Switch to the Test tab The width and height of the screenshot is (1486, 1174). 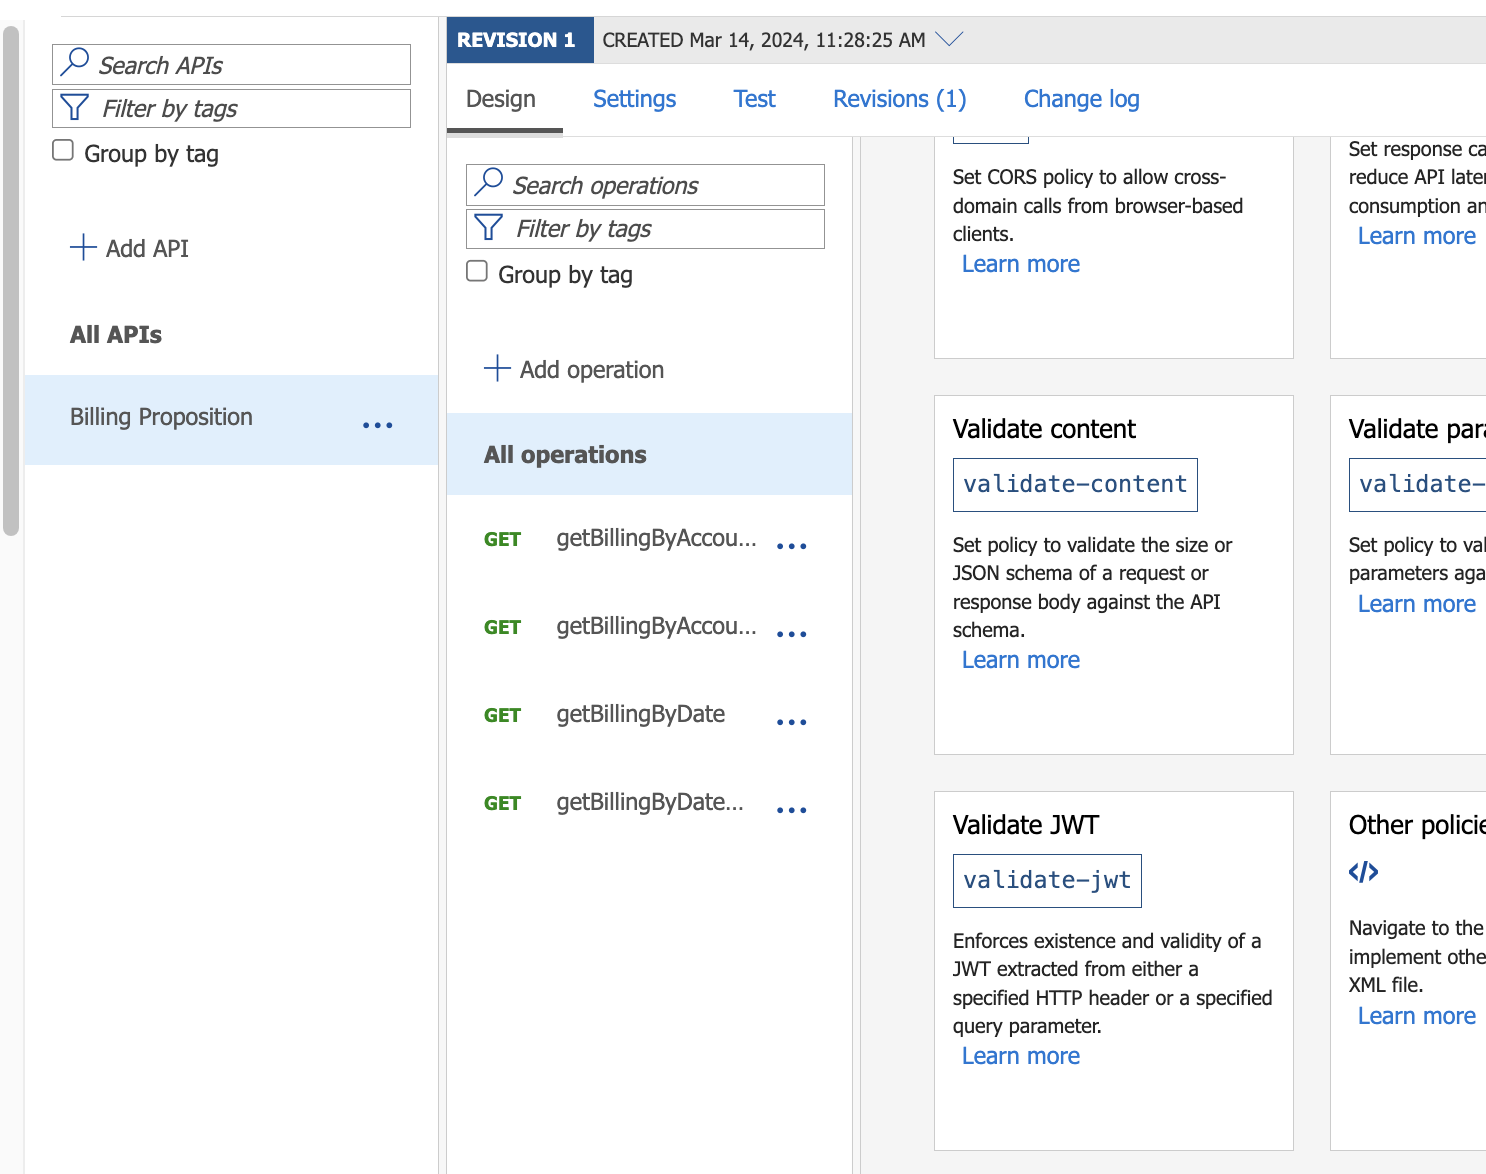click(x=754, y=99)
